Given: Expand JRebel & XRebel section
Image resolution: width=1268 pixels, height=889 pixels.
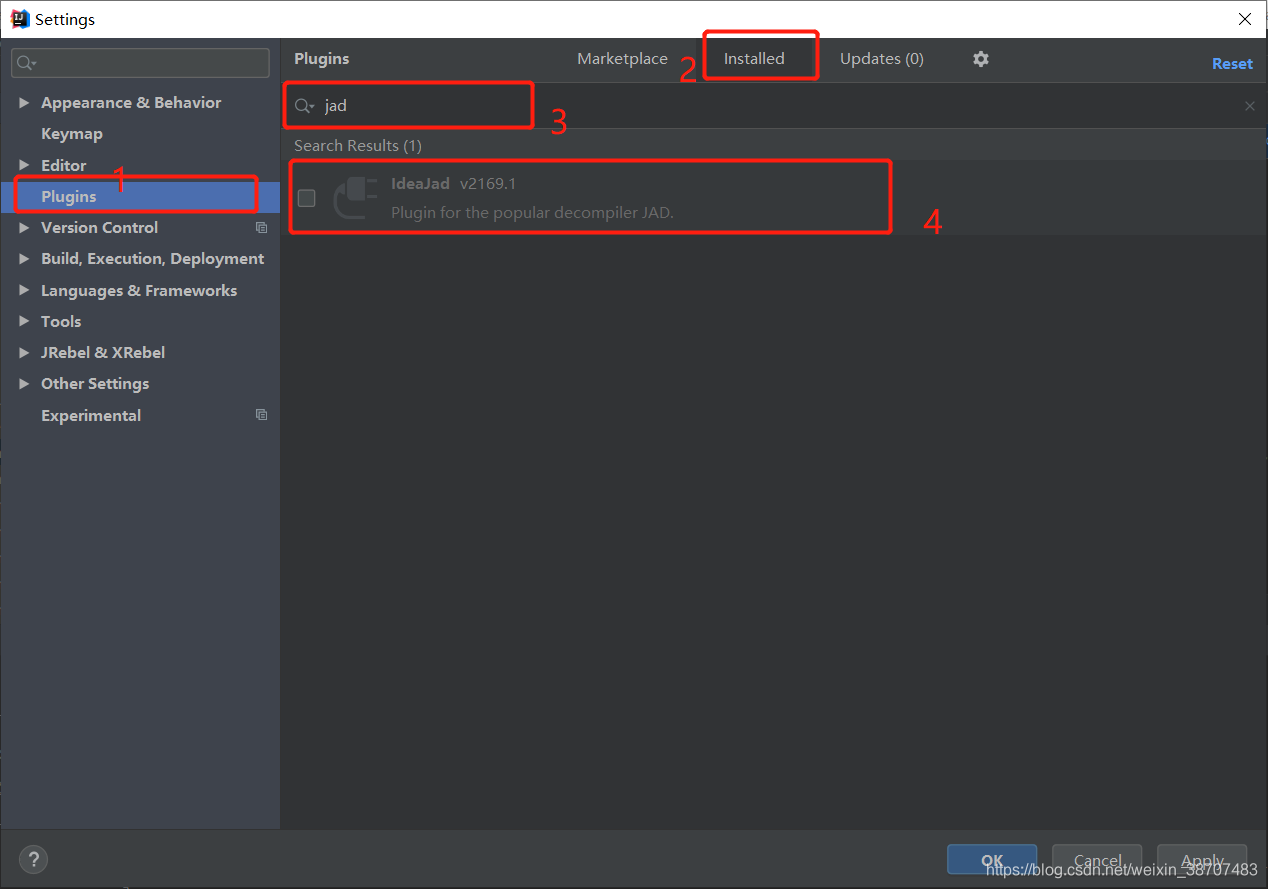Looking at the screenshot, I should (24, 353).
